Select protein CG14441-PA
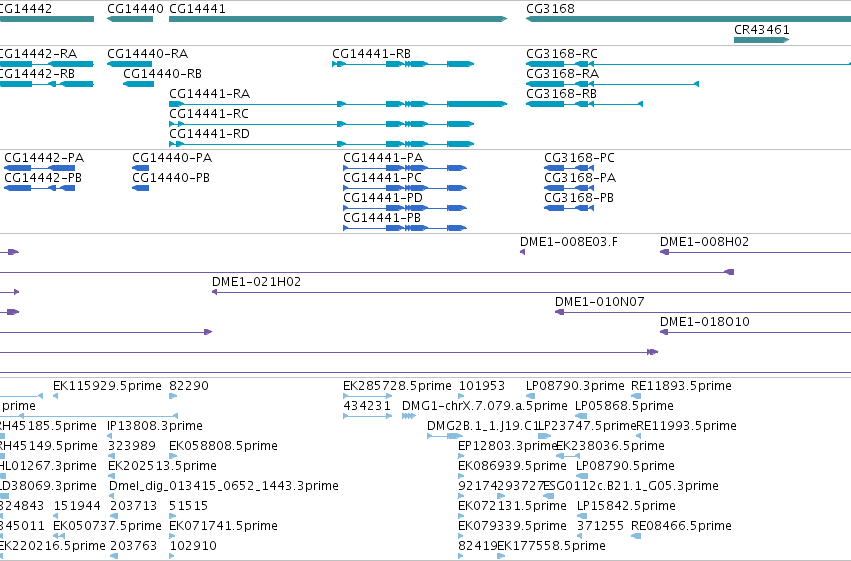Image resolution: width=851 pixels, height=561 pixels. (405, 168)
